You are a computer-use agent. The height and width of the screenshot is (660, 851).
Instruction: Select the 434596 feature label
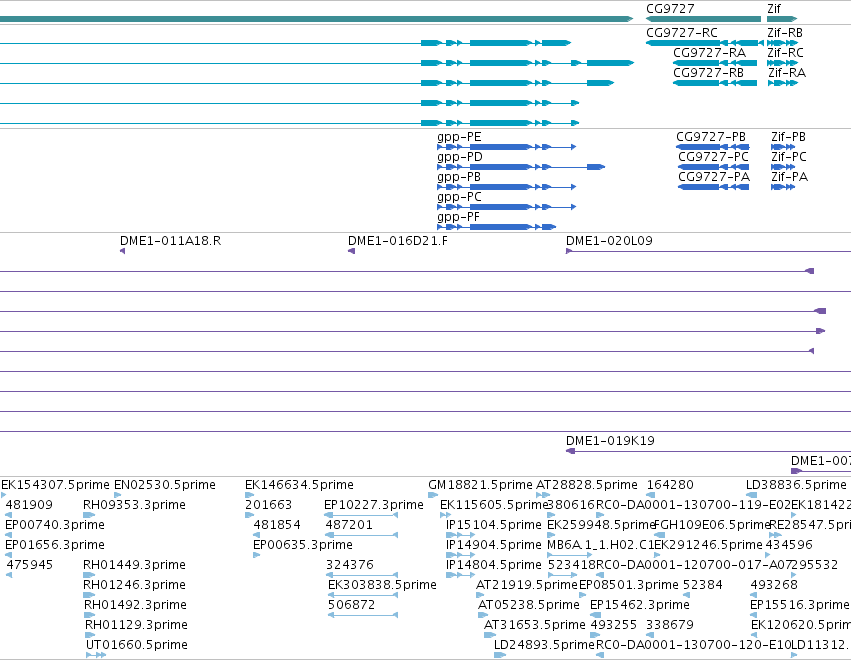789,545
